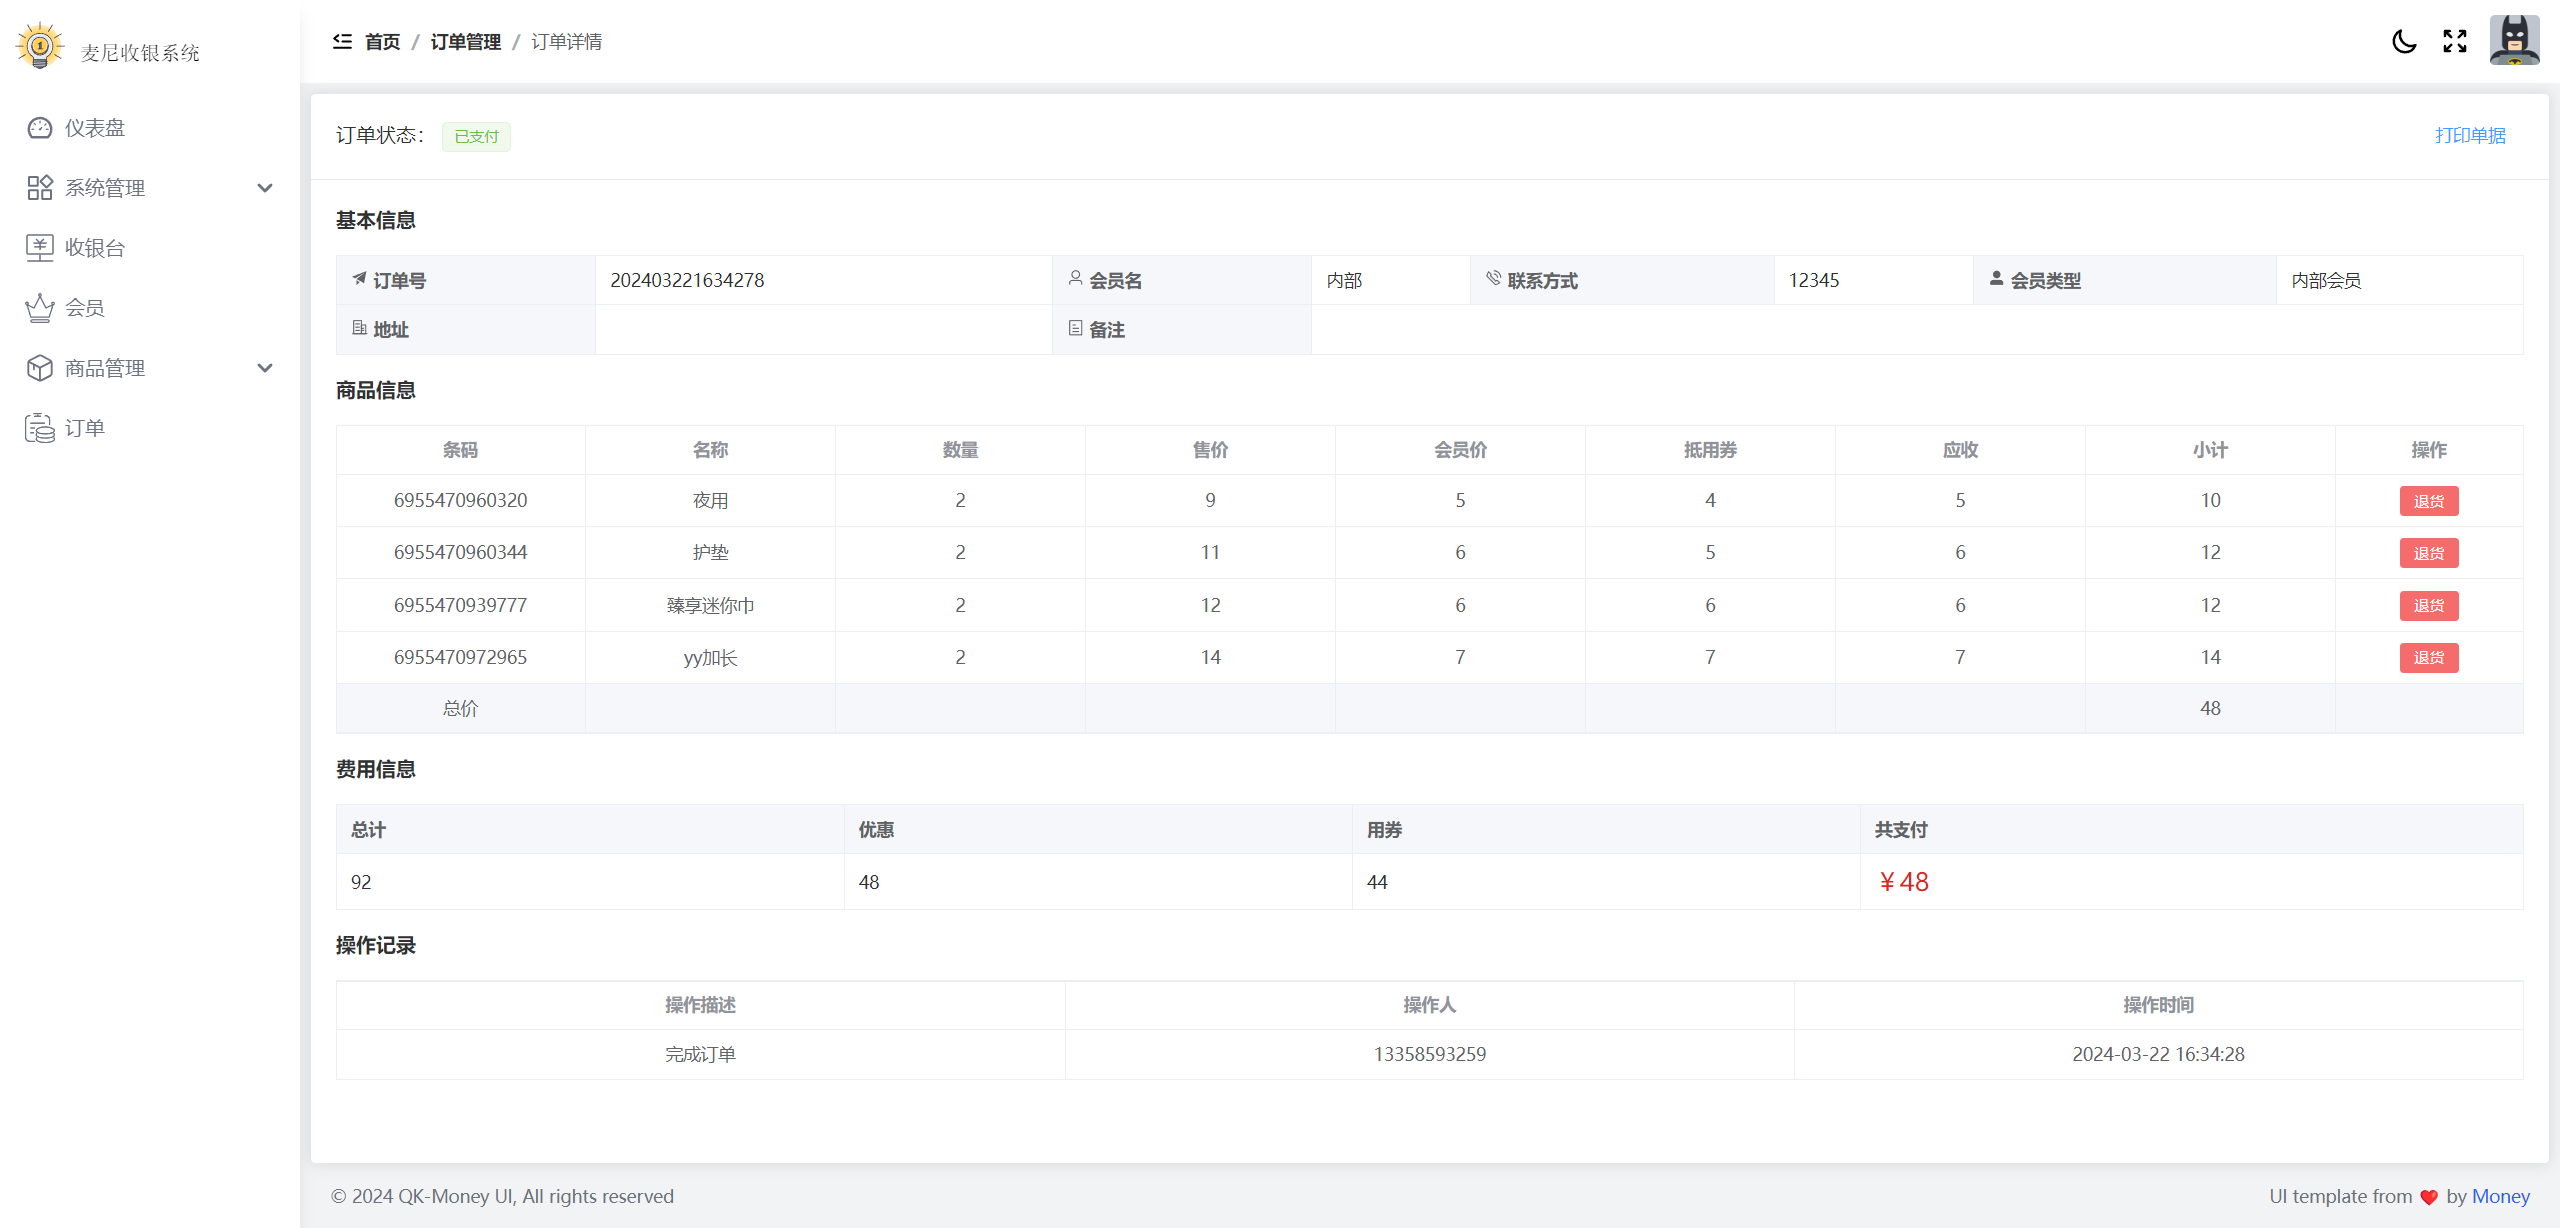Image resolution: width=2560 pixels, height=1228 pixels.
Task: Click the system management grid icon
Action: pos(40,188)
